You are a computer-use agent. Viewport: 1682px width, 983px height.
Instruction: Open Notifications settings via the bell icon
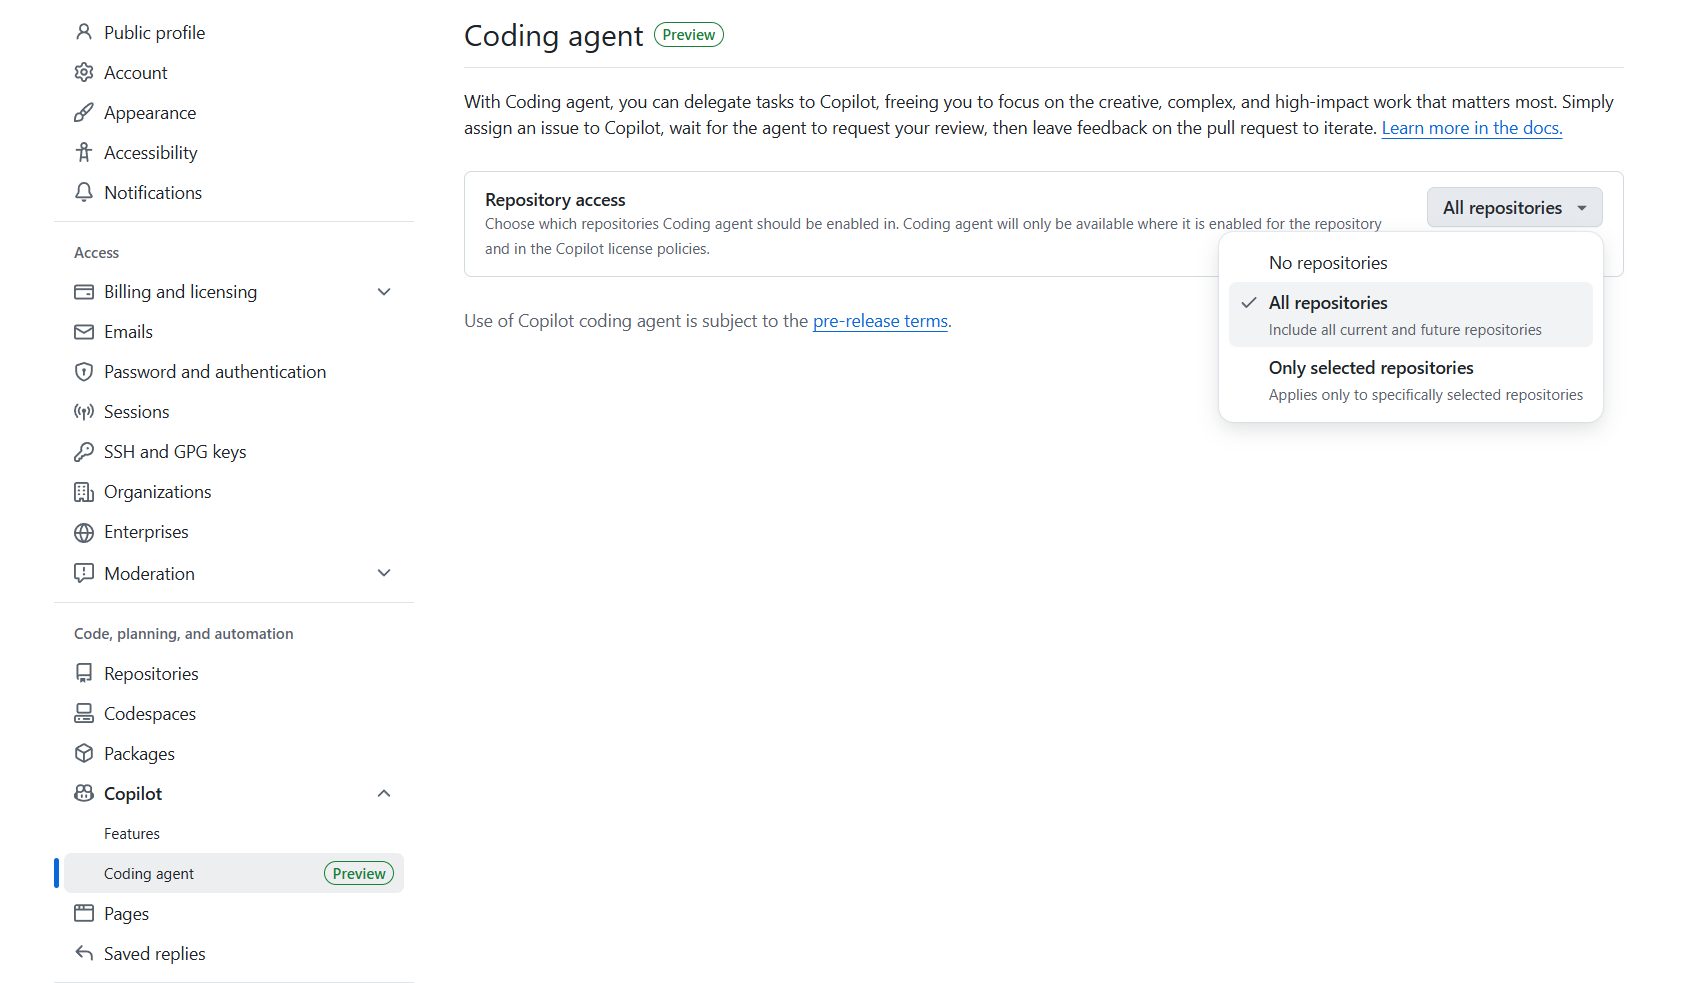(x=84, y=192)
